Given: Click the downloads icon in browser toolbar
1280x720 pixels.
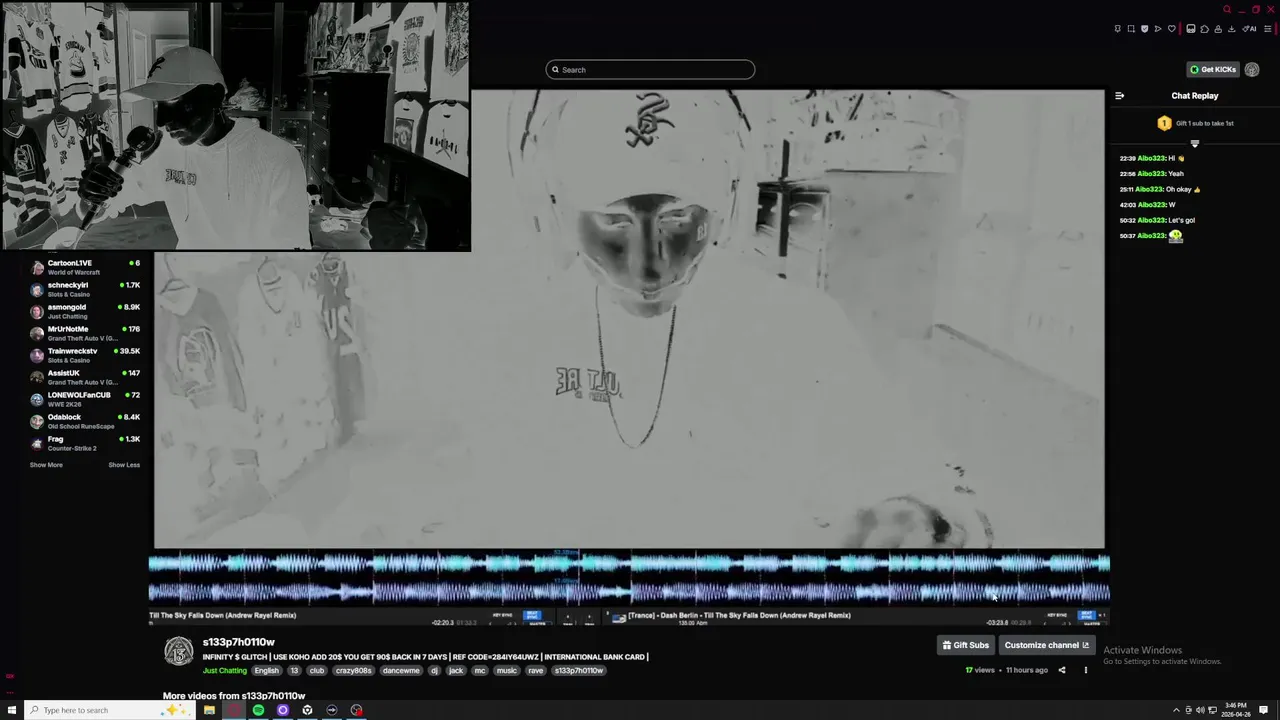Looking at the screenshot, I should (1231, 29).
